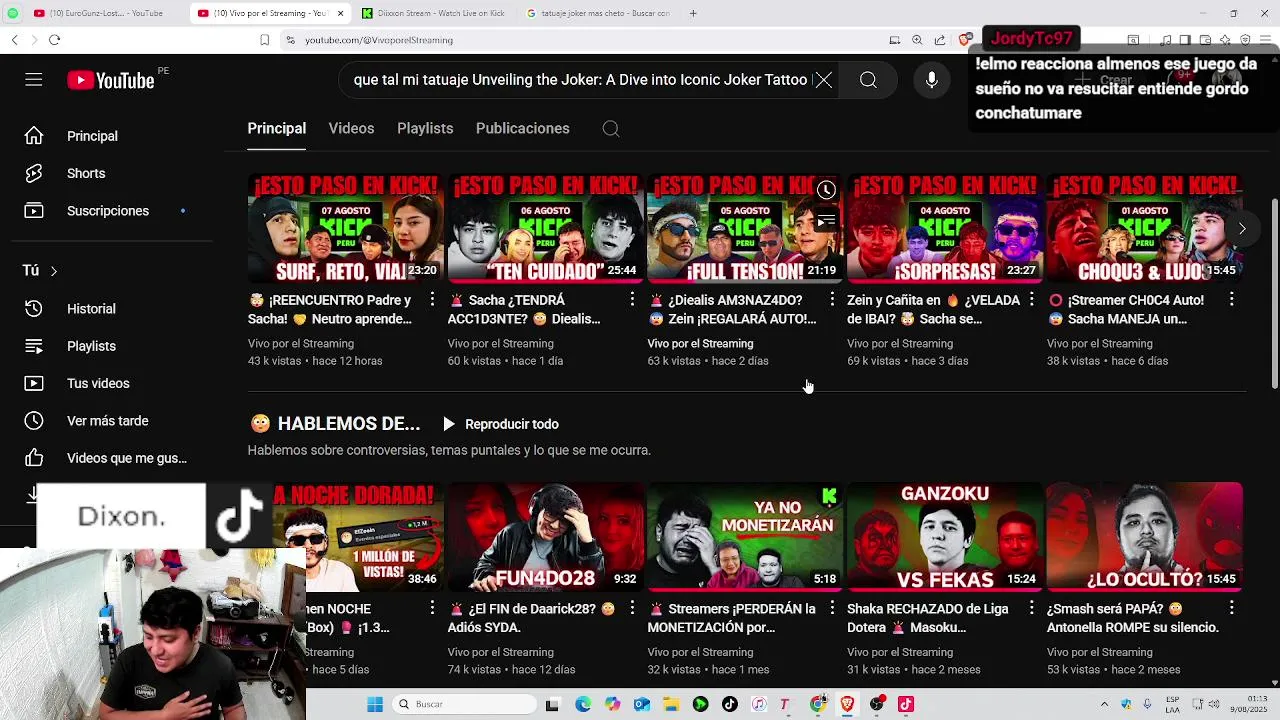Show hidden tray icons chevron in taskbar

pos(1104,704)
